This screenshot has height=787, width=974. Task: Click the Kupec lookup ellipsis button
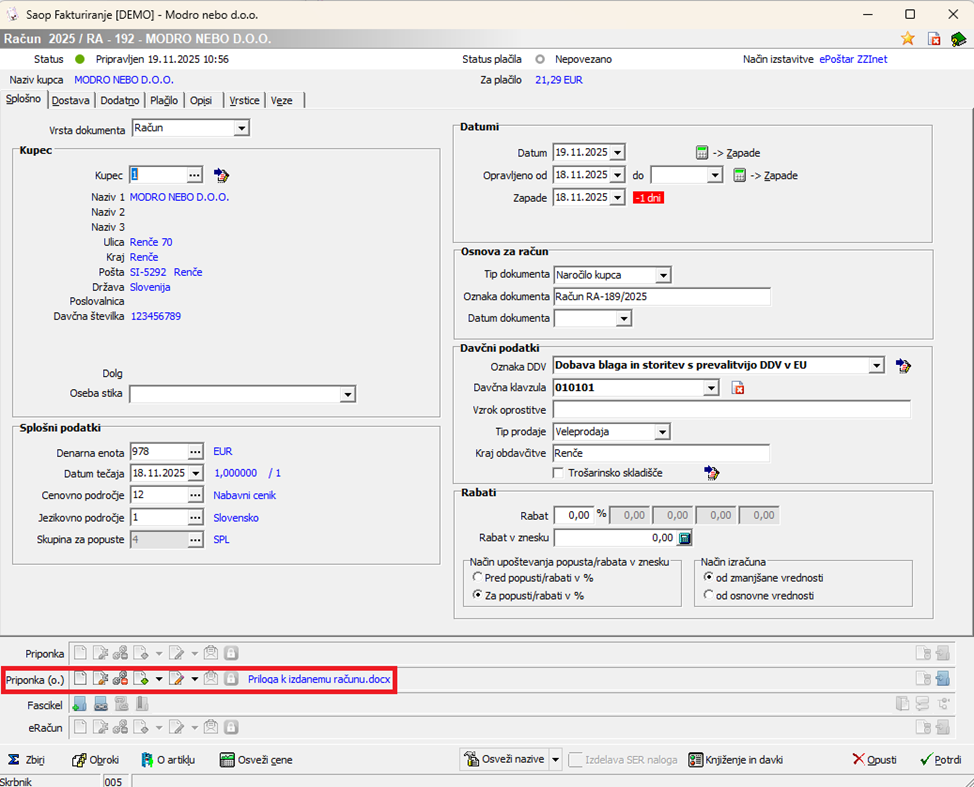[194, 175]
